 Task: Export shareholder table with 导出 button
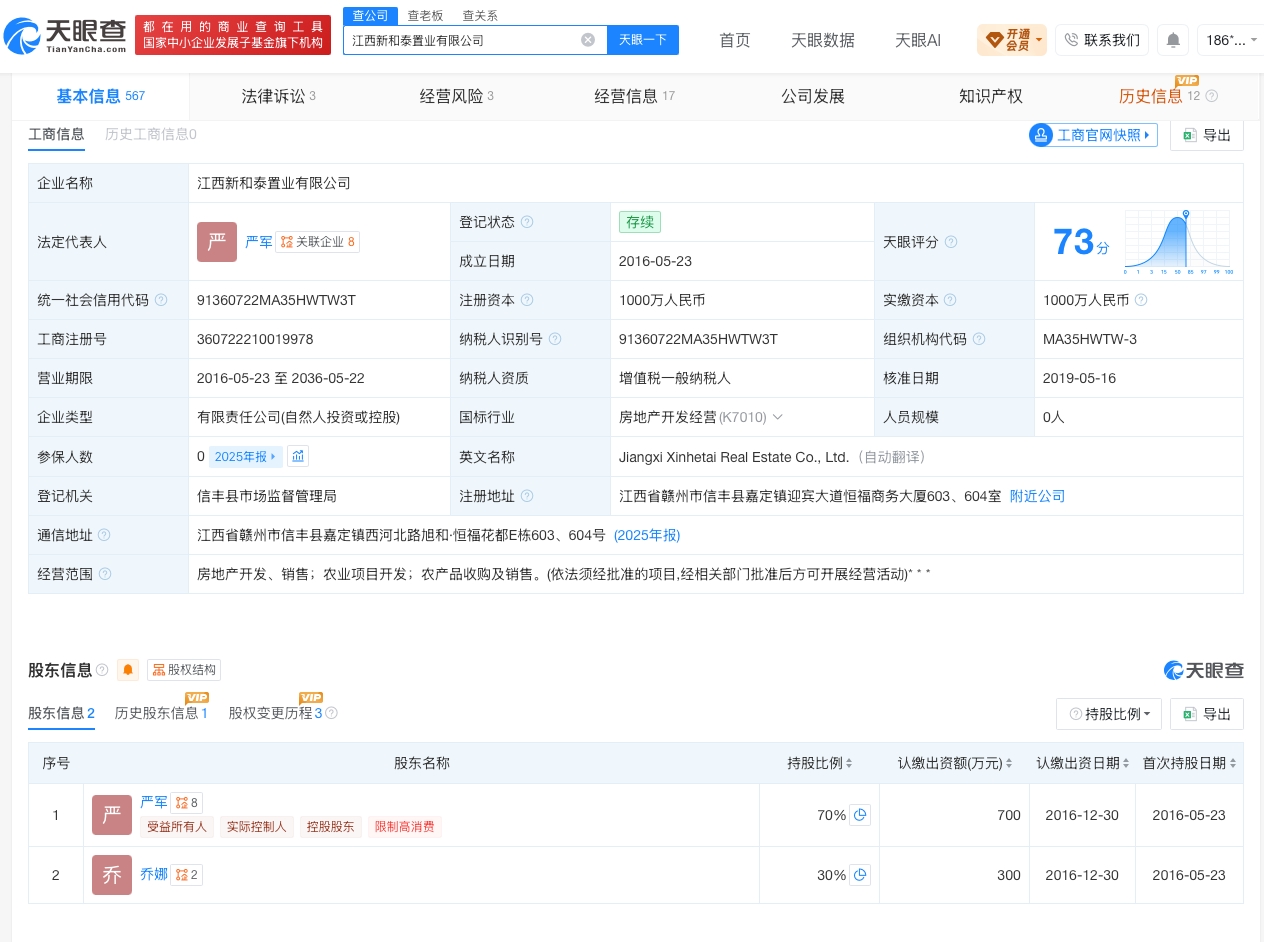(1207, 714)
